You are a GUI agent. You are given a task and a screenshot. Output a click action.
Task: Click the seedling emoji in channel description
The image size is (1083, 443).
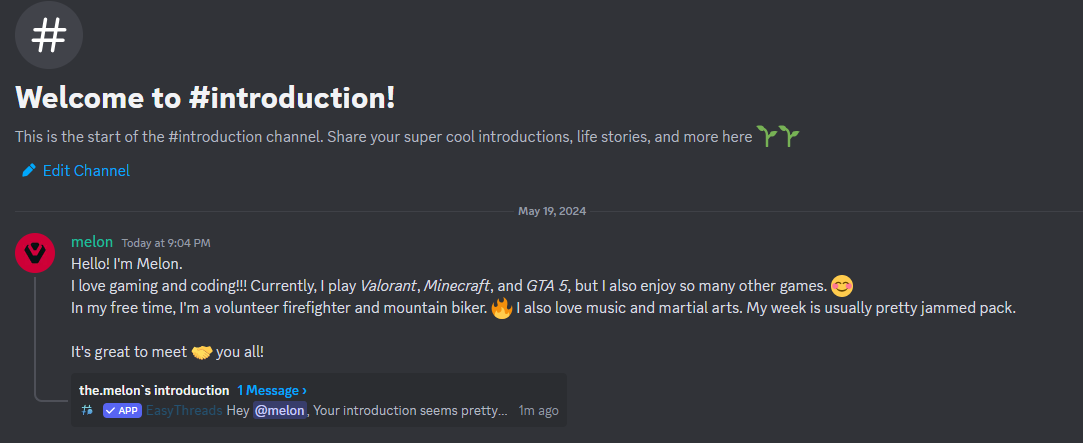pyautogui.click(x=778, y=137)
